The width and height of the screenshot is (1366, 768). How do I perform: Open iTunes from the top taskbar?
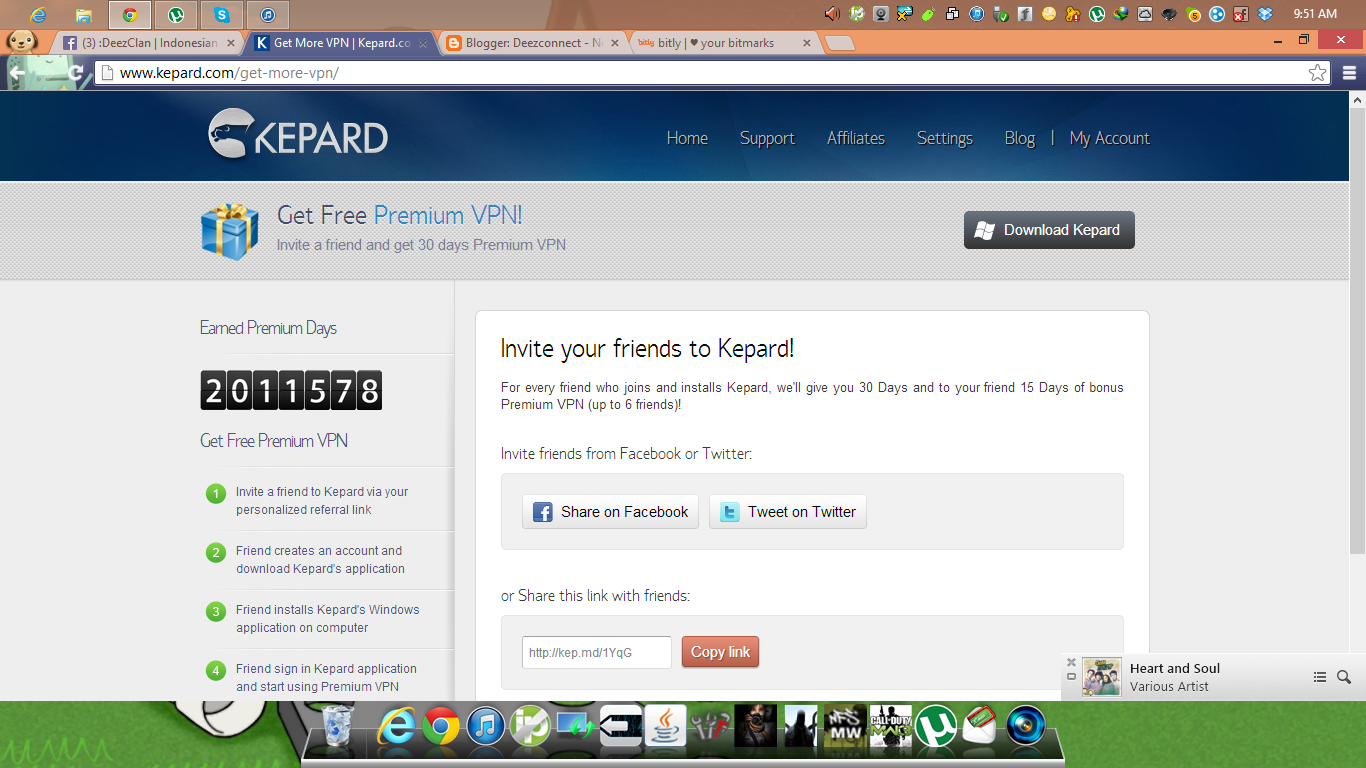[268, 15]
